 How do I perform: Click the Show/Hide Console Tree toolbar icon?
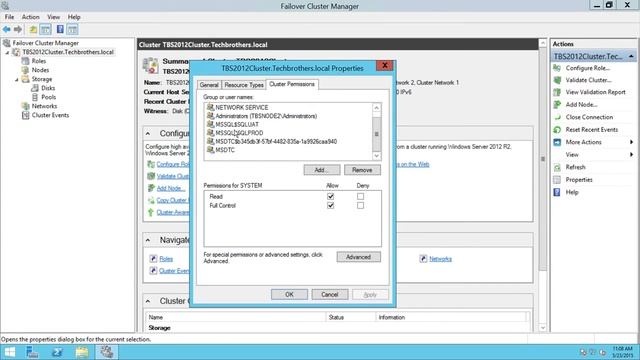[45, 29]
